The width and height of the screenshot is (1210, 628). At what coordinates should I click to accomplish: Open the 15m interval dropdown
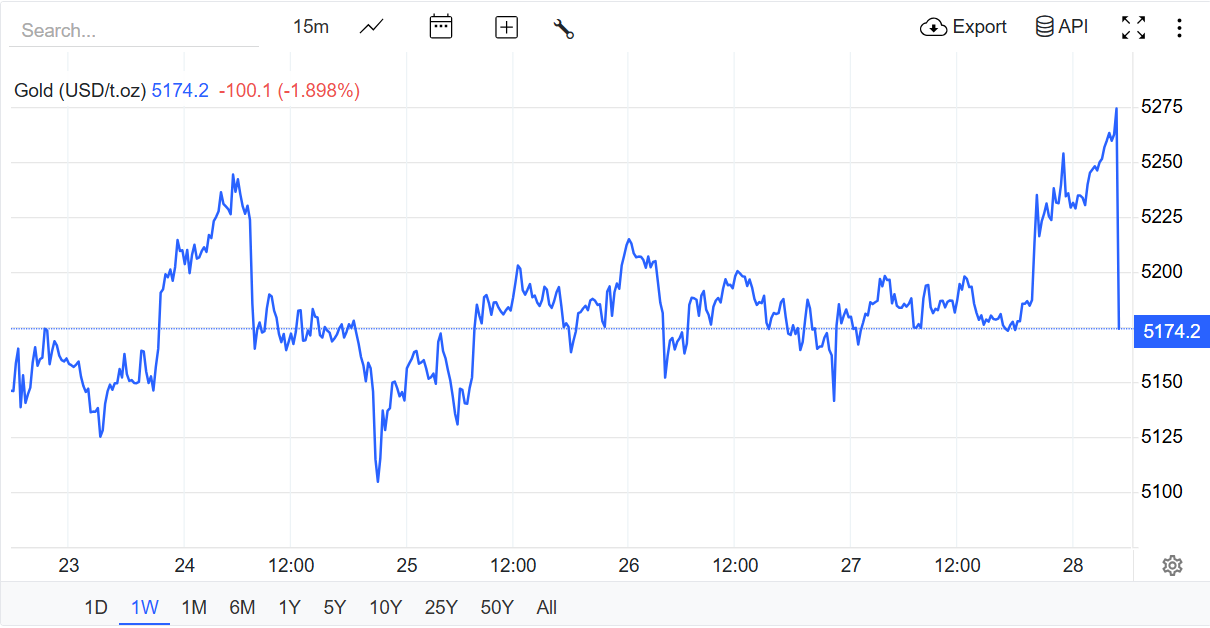tap(311, 27)
